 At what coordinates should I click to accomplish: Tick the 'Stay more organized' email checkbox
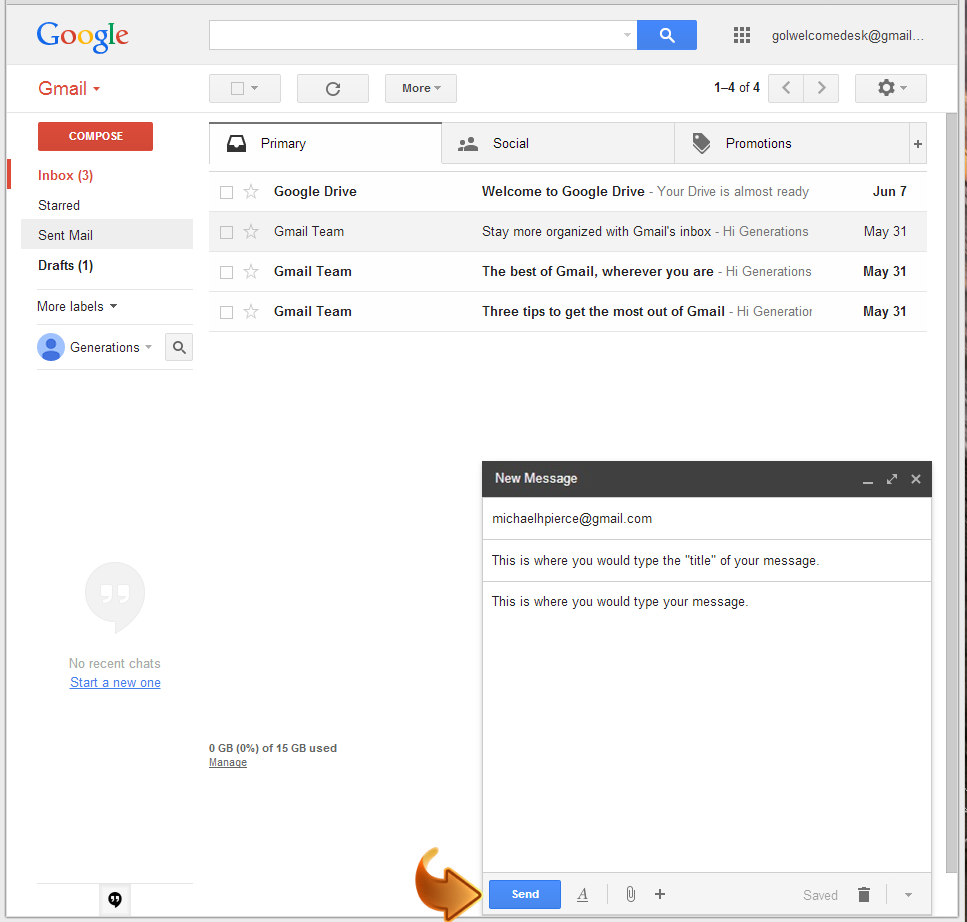(x=226, y=233)
